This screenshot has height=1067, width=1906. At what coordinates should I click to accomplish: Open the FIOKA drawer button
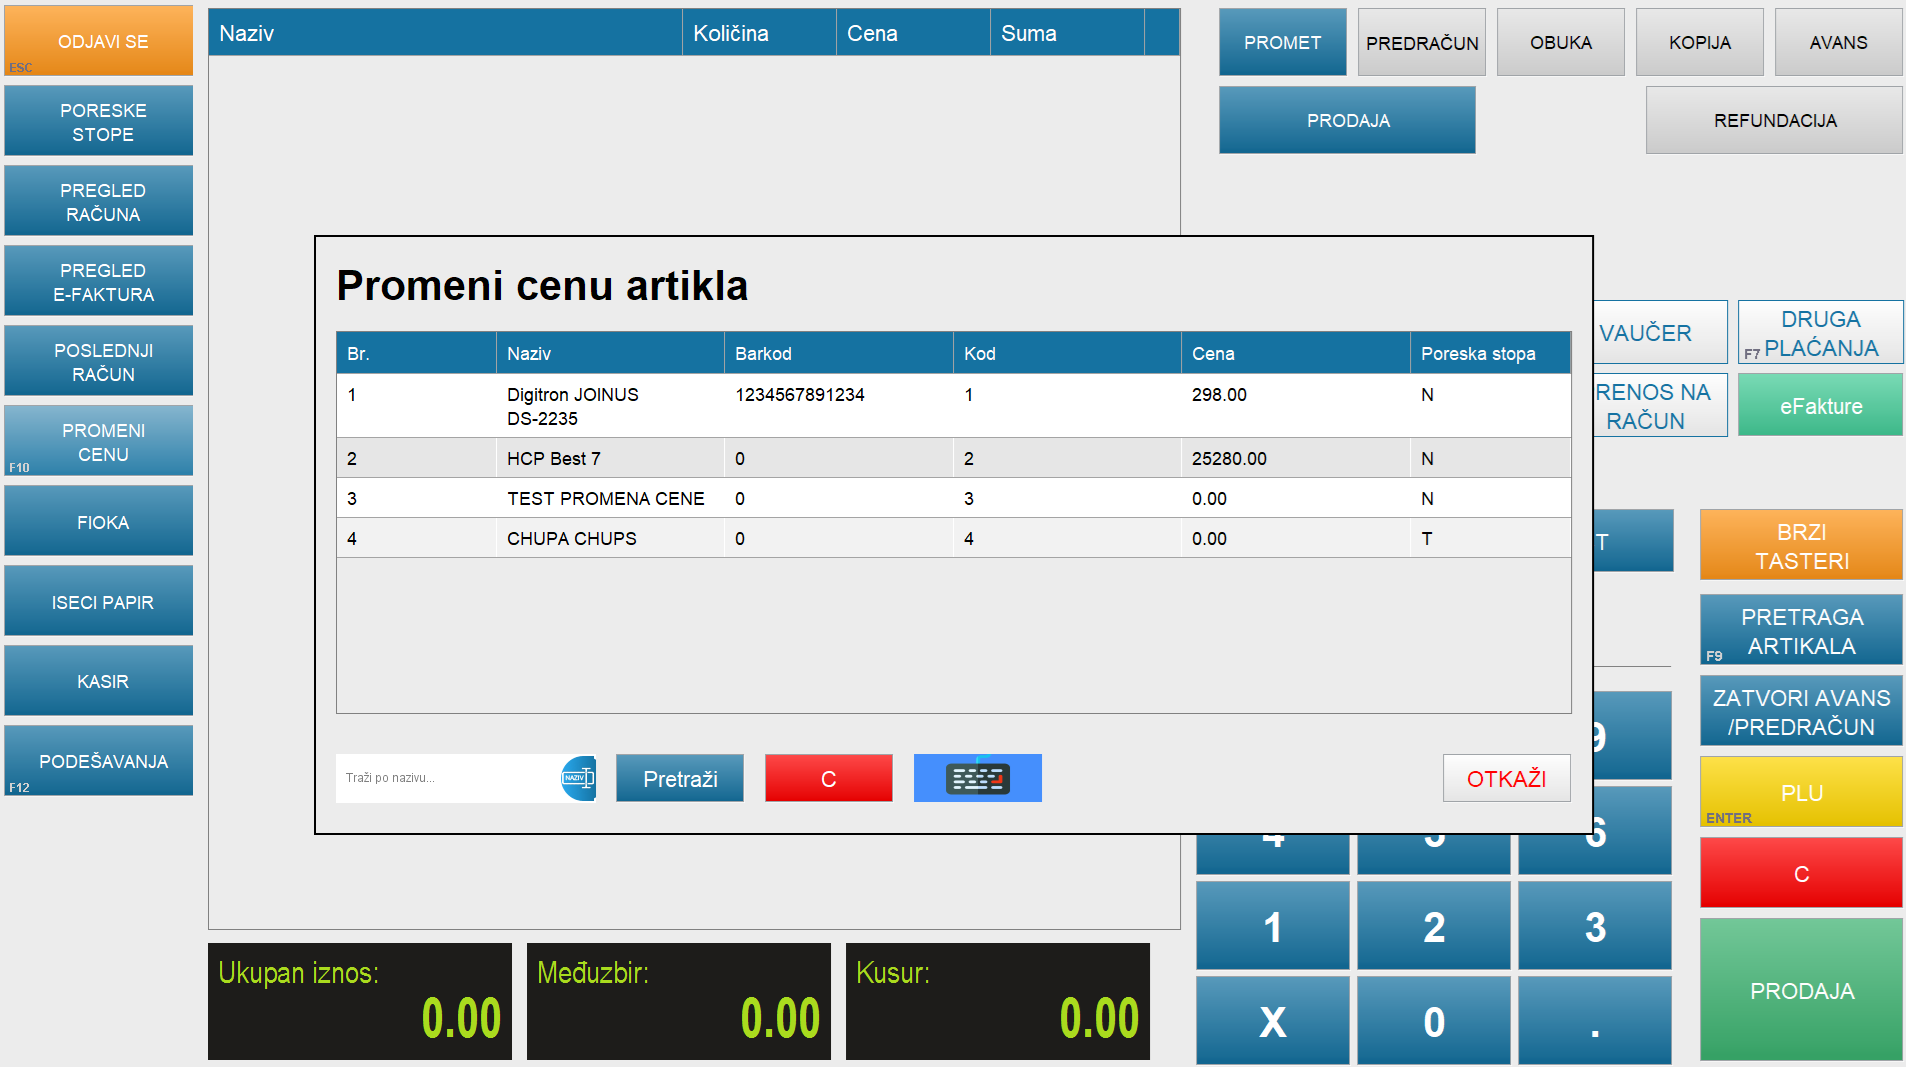[99, 521]
